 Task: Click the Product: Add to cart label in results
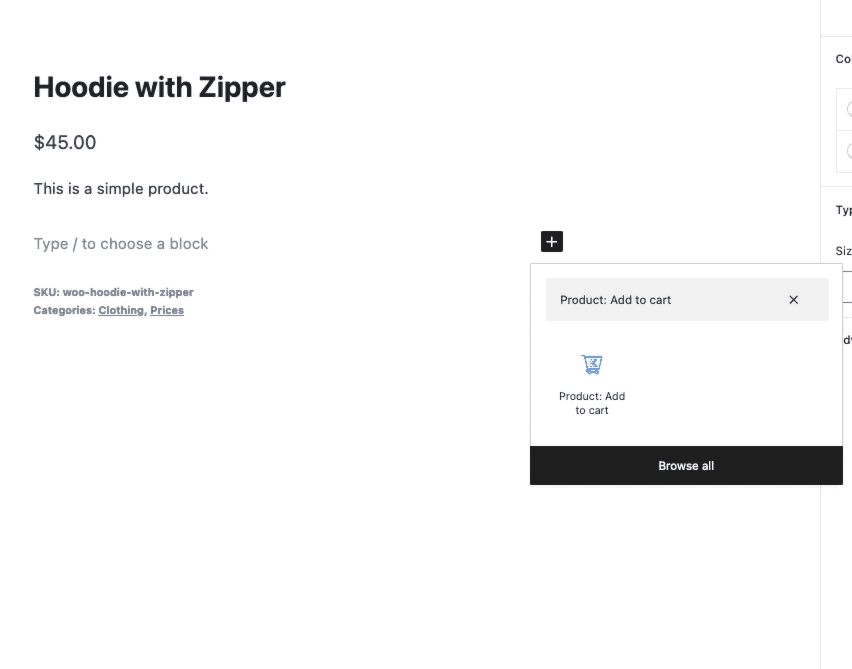click(x=592, y=403)
